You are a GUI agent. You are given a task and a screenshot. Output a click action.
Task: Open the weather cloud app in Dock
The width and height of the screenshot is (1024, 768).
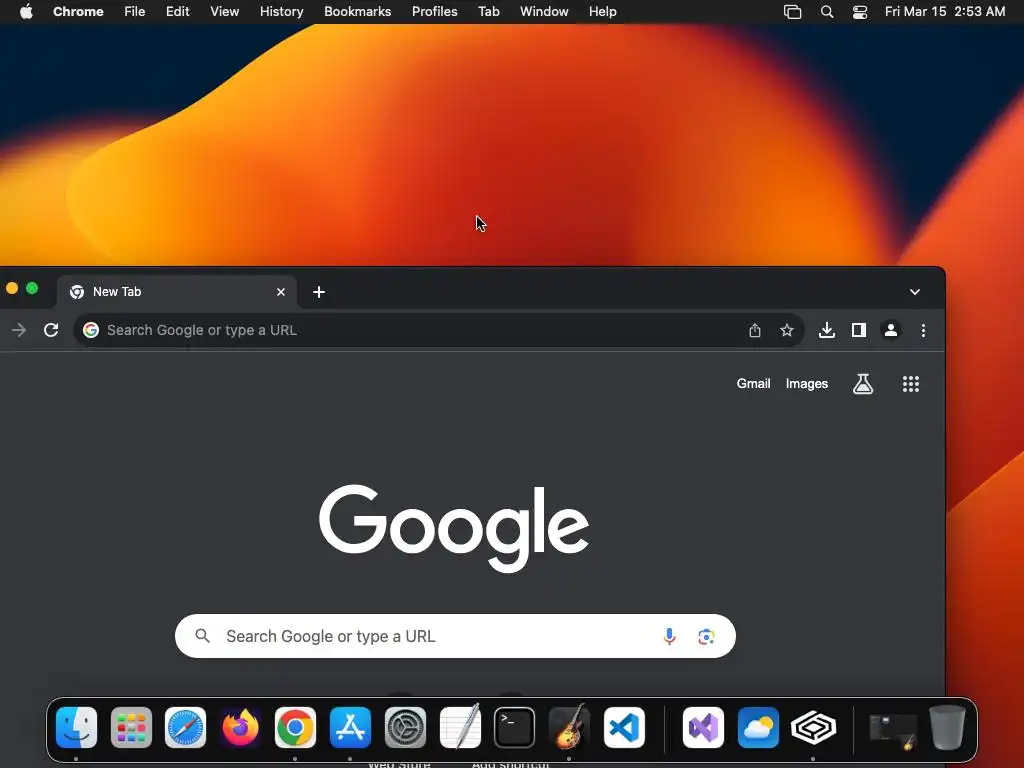click(758, 728)
